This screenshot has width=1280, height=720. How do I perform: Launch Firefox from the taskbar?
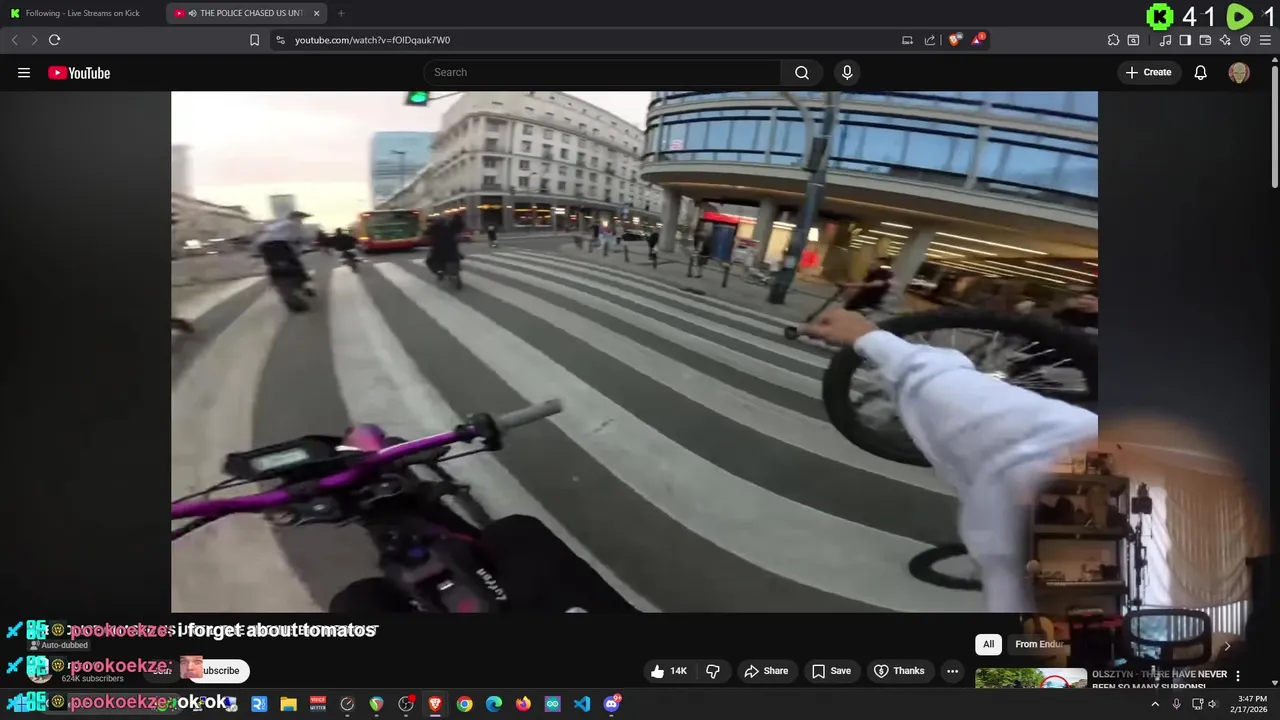point(523,704)
